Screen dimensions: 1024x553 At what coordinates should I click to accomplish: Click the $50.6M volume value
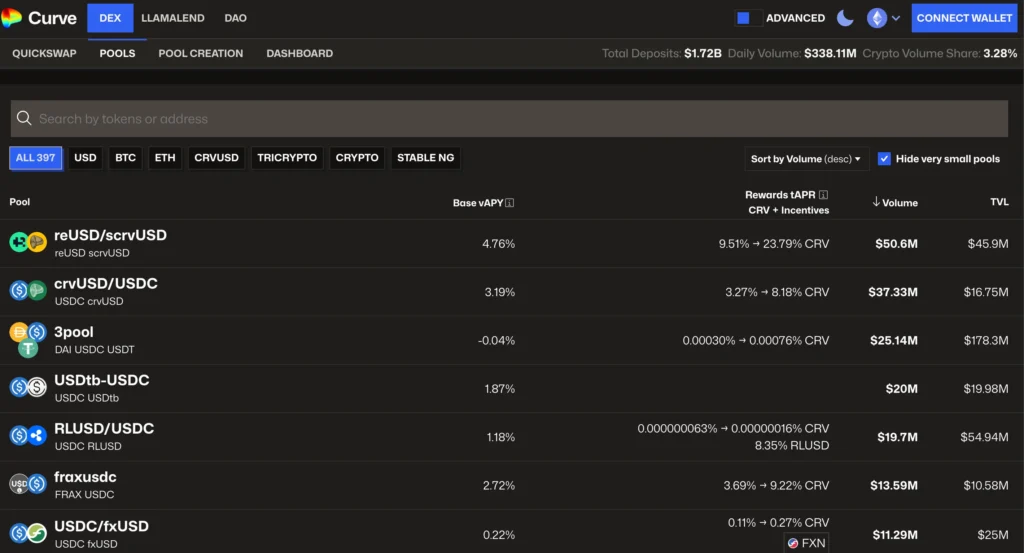point(896,244)
